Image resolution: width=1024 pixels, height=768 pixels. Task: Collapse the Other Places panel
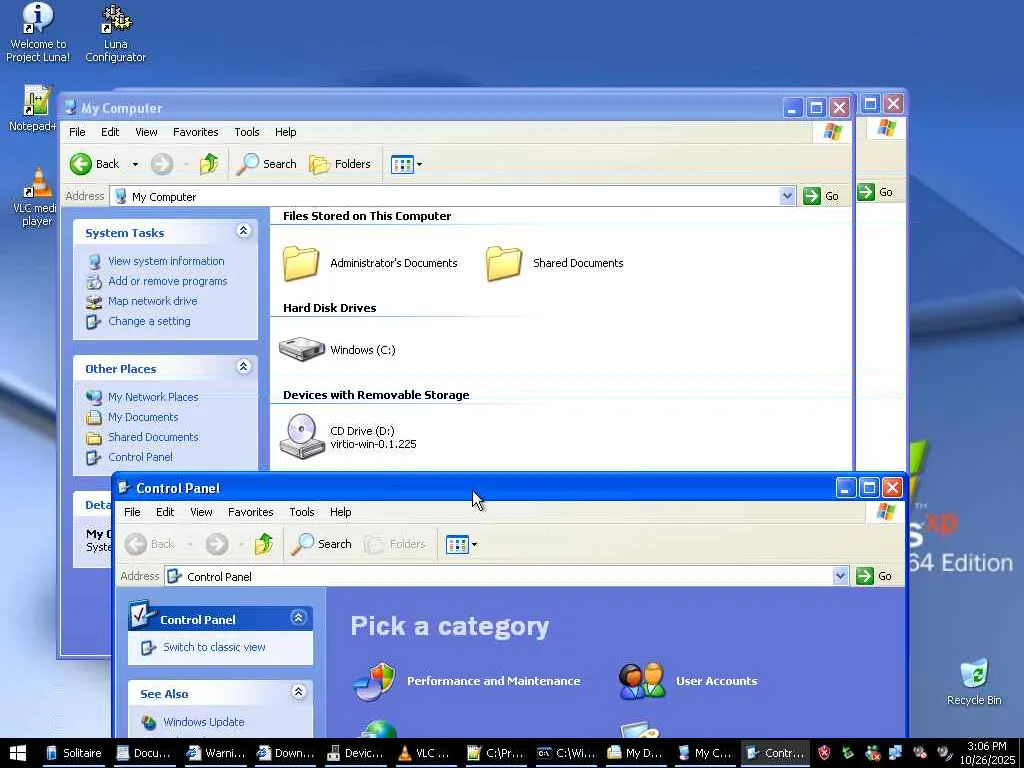coord(244,367)
